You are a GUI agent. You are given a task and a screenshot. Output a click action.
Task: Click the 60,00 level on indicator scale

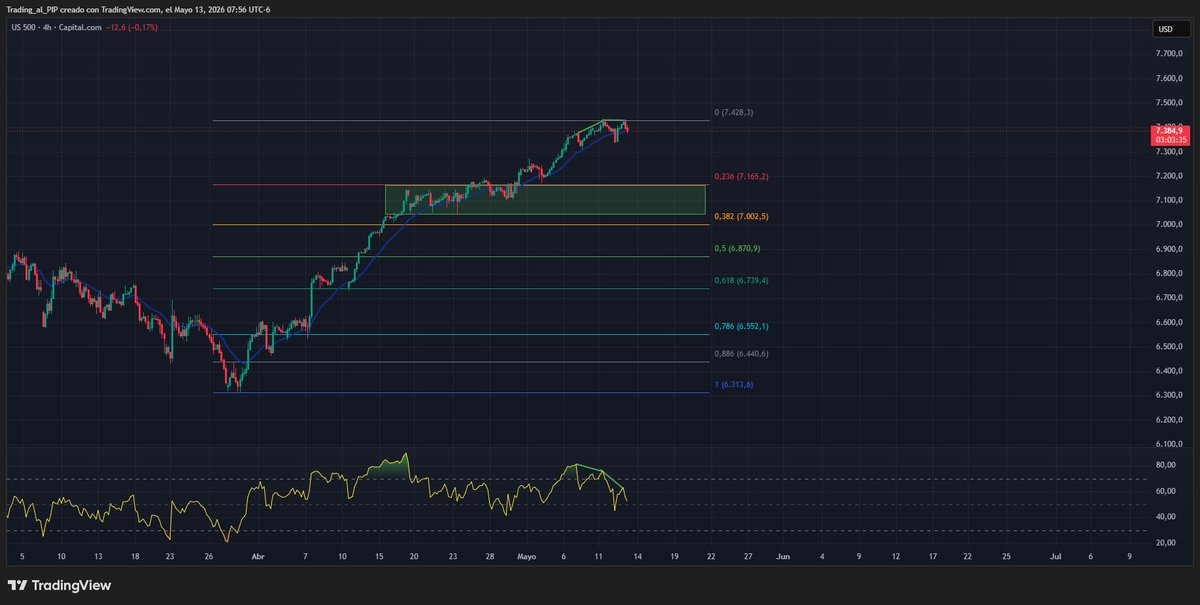tap(1164, 491)
